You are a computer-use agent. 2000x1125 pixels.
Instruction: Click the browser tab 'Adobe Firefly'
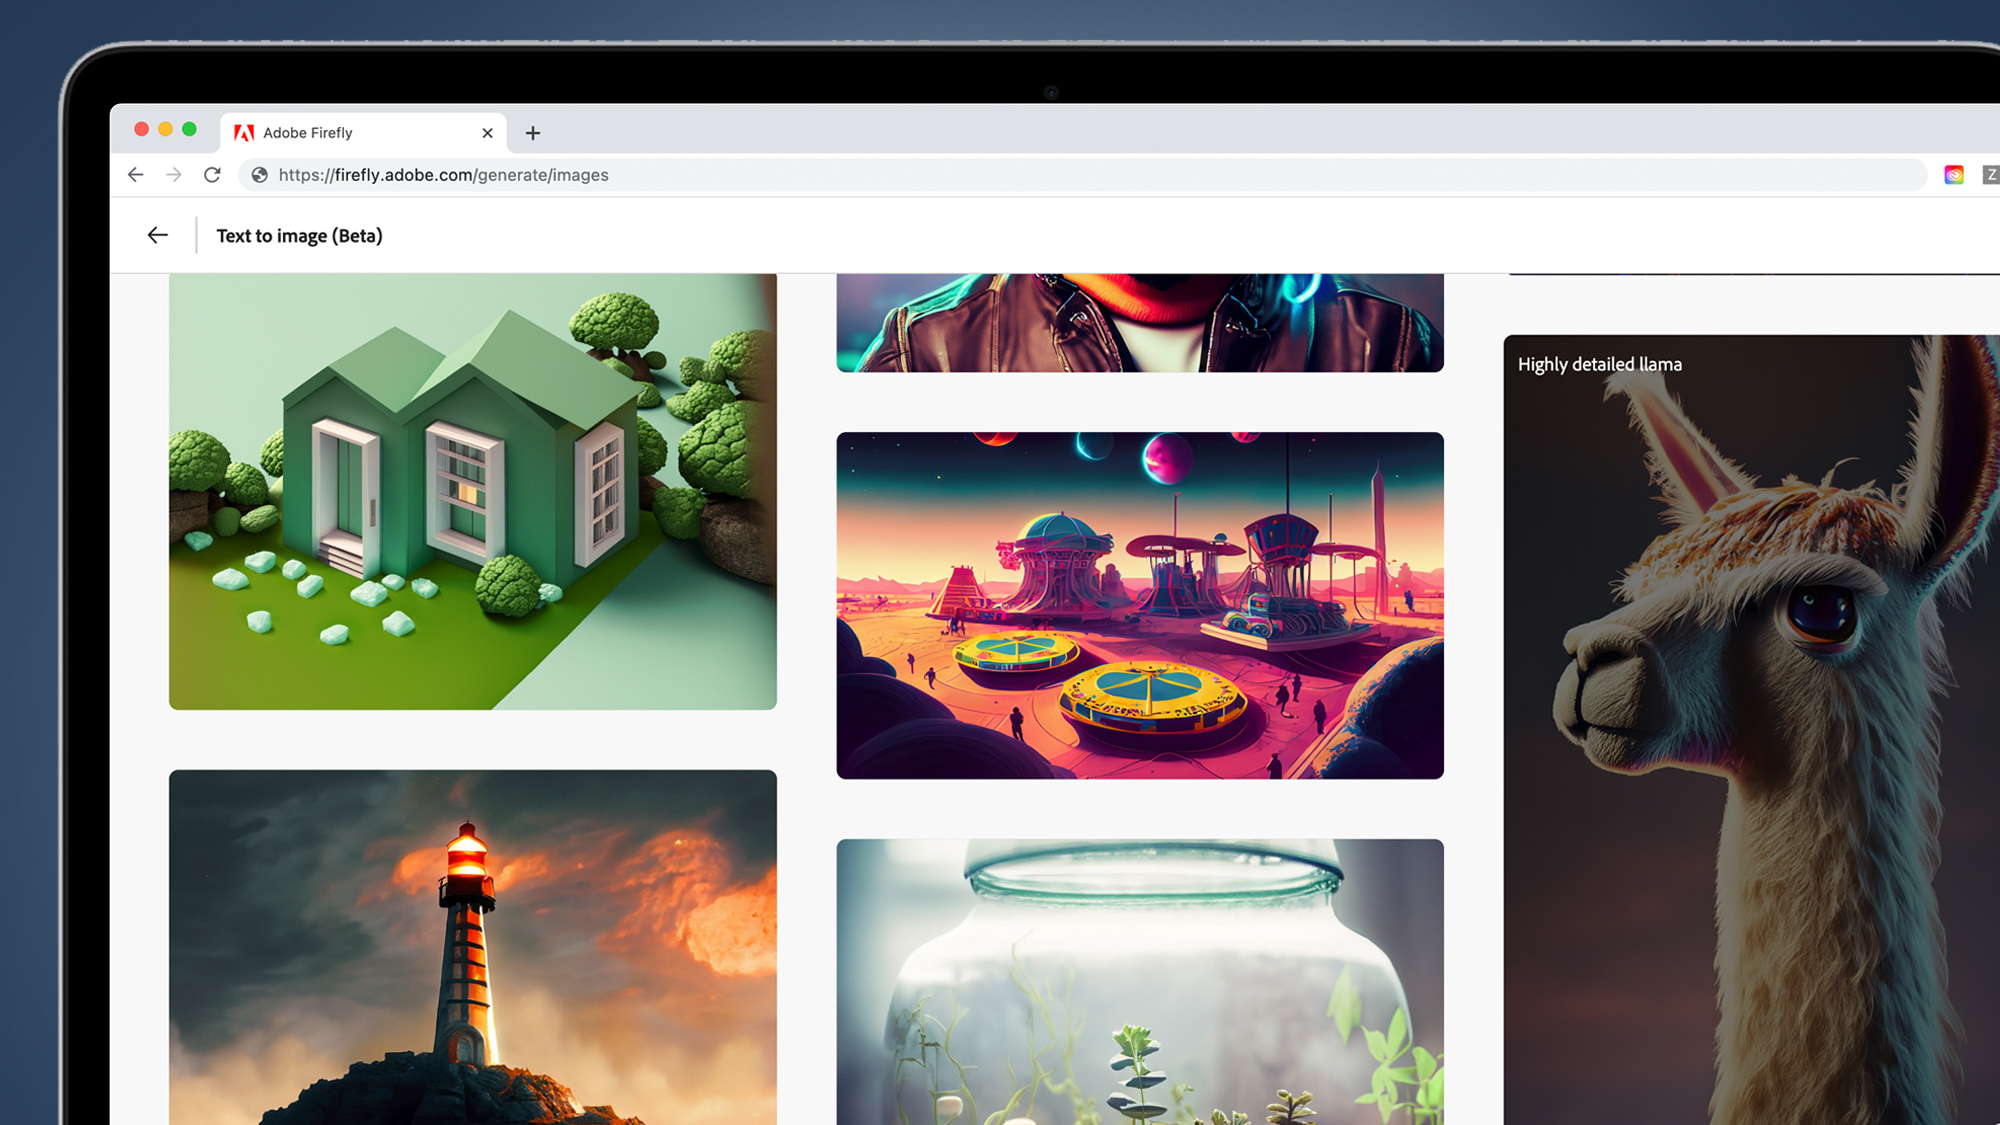309,132
